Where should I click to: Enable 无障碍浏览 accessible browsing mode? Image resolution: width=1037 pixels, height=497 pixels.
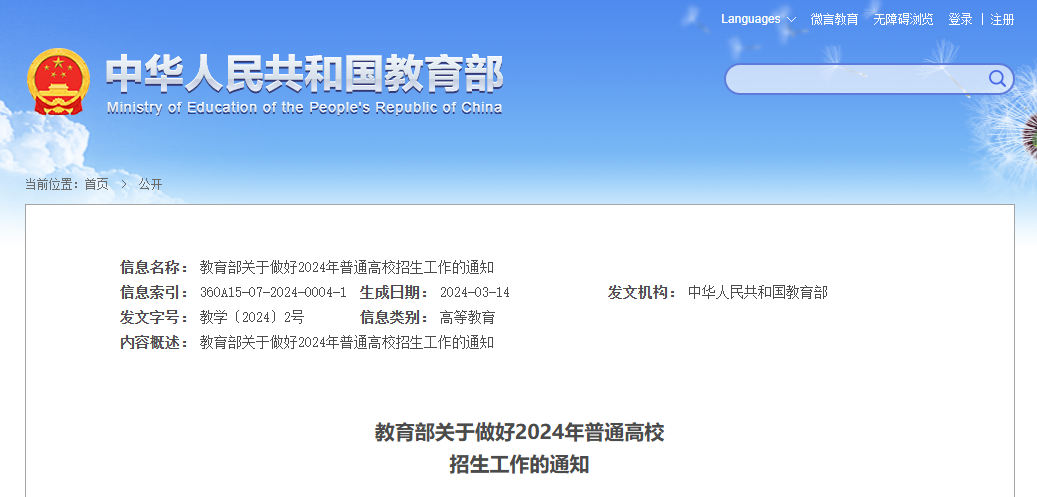903,19
